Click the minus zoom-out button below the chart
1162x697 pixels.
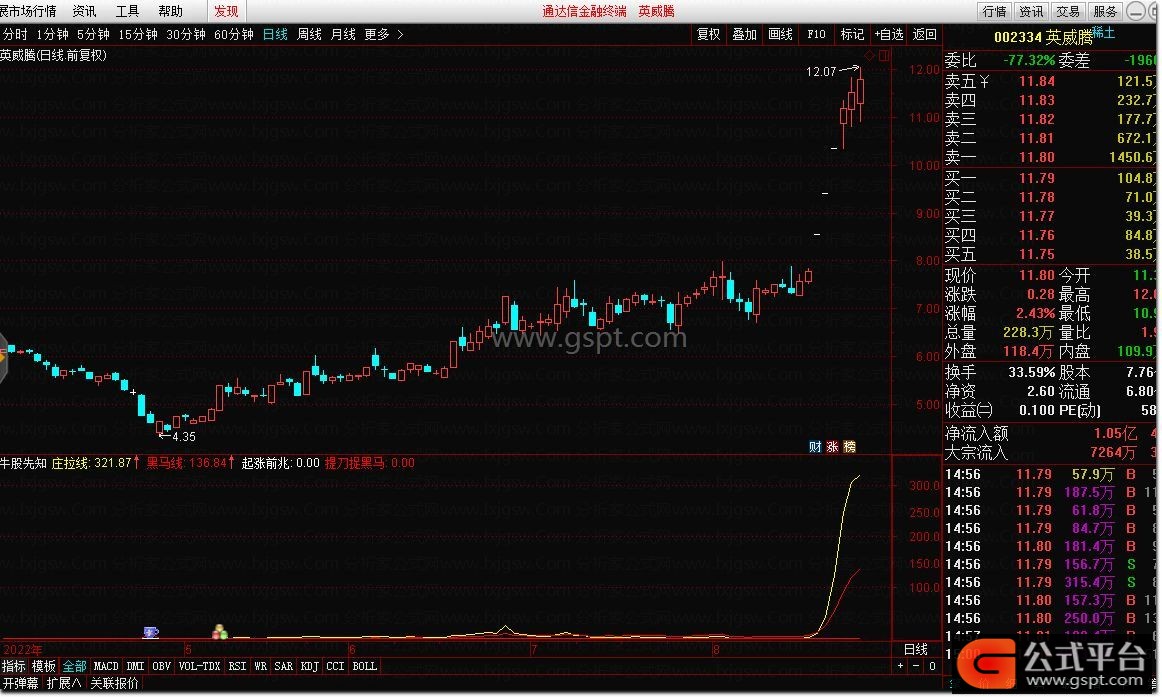(x=916, y=666)
